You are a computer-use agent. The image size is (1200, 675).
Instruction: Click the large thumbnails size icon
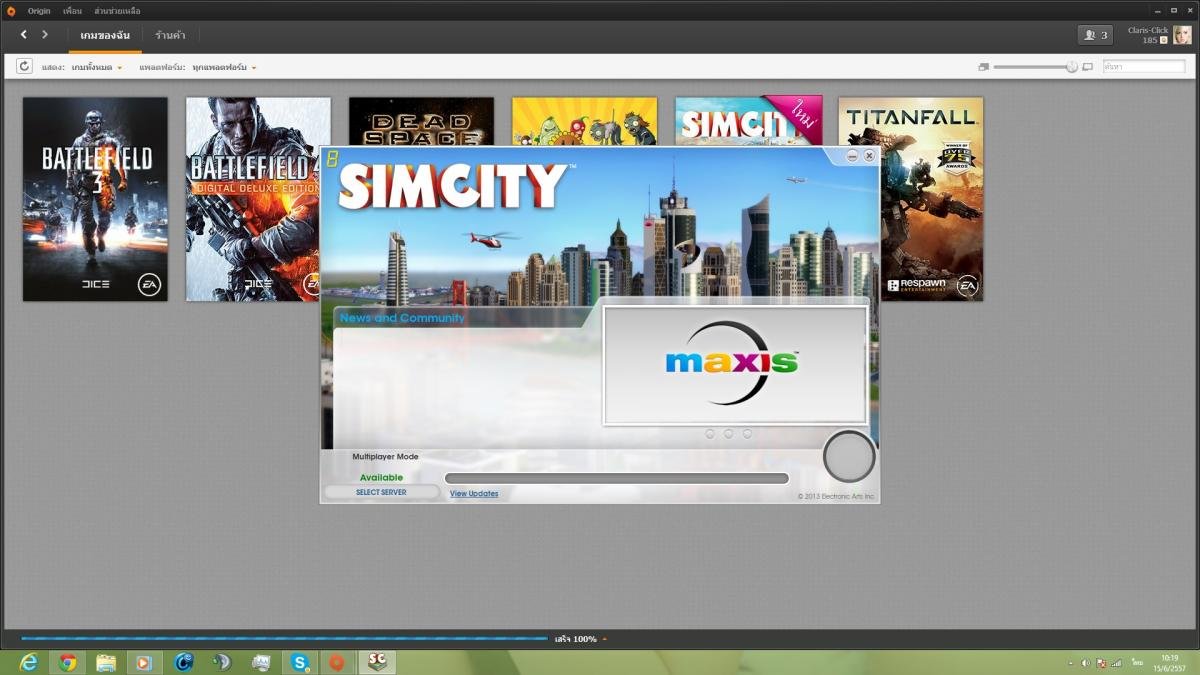tap(1088, 67)
